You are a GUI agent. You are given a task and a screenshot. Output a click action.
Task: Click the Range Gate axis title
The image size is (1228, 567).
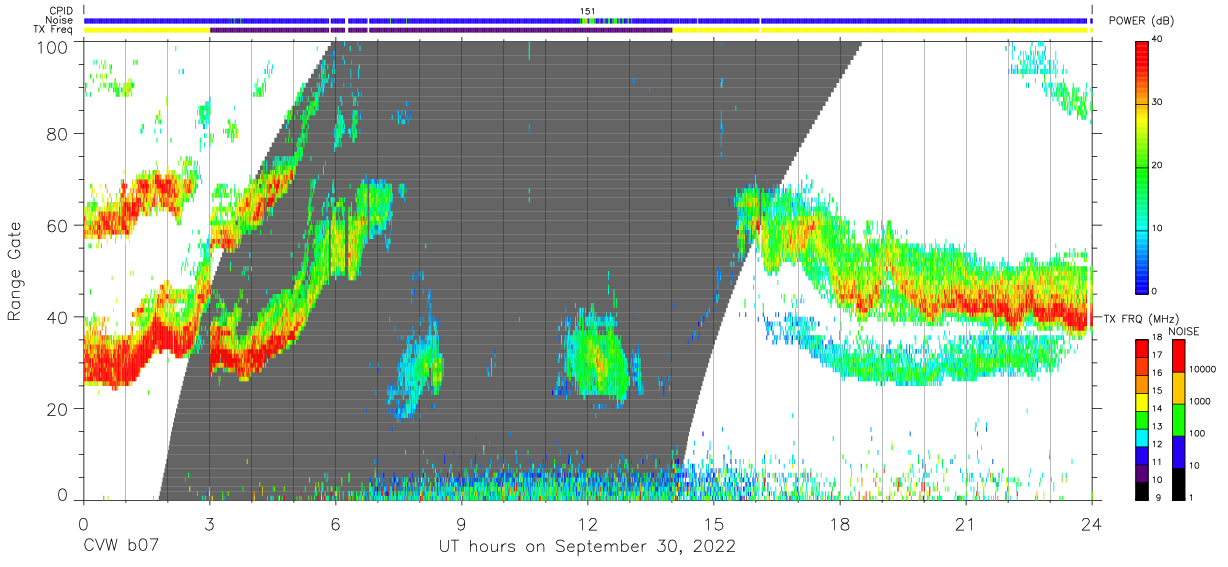16,271
